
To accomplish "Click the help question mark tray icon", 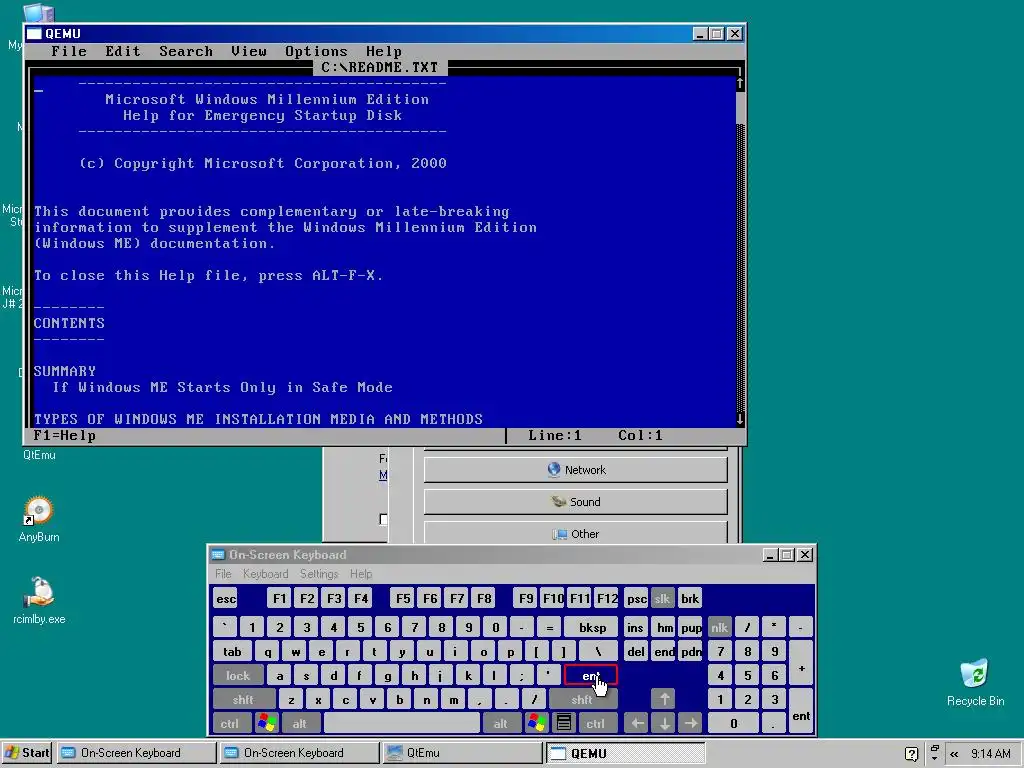I will coord(912,754).
